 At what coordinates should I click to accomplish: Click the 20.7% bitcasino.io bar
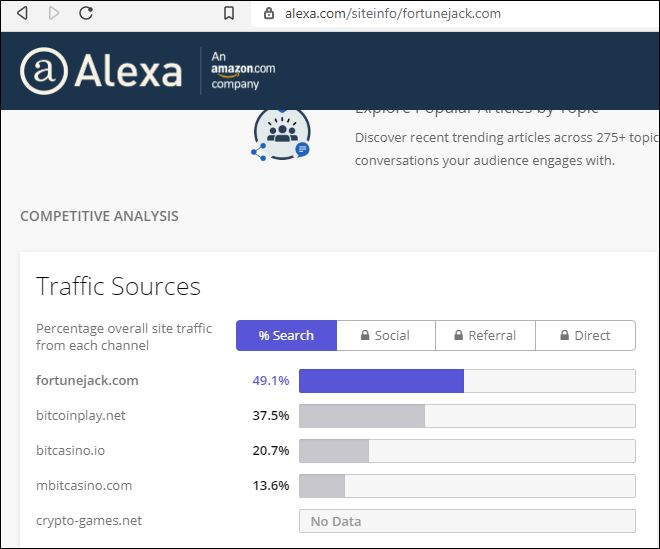(467, 451)
